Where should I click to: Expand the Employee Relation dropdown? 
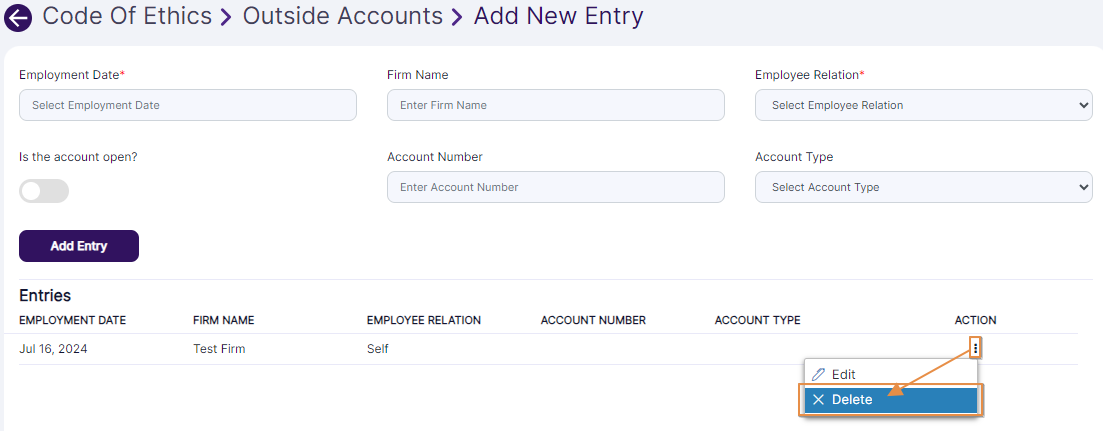pyautogui.click(x=923, y=105)
